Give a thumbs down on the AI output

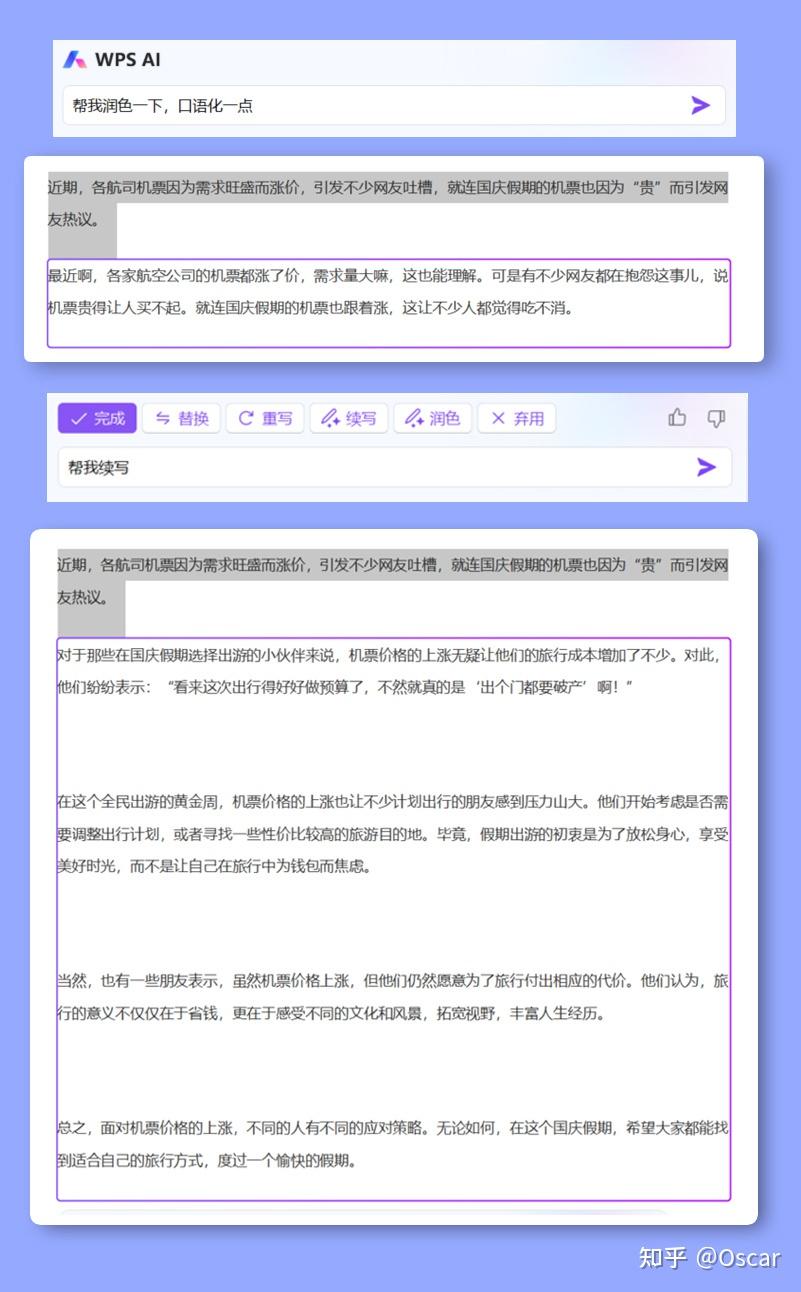pos(716,418)
